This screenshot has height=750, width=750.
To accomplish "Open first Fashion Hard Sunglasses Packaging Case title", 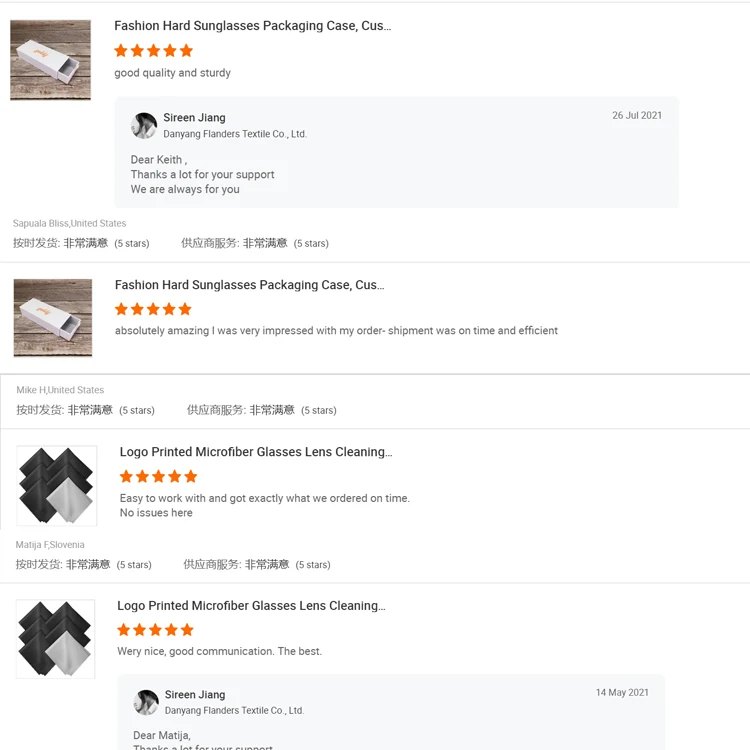I will pos(252,26).
